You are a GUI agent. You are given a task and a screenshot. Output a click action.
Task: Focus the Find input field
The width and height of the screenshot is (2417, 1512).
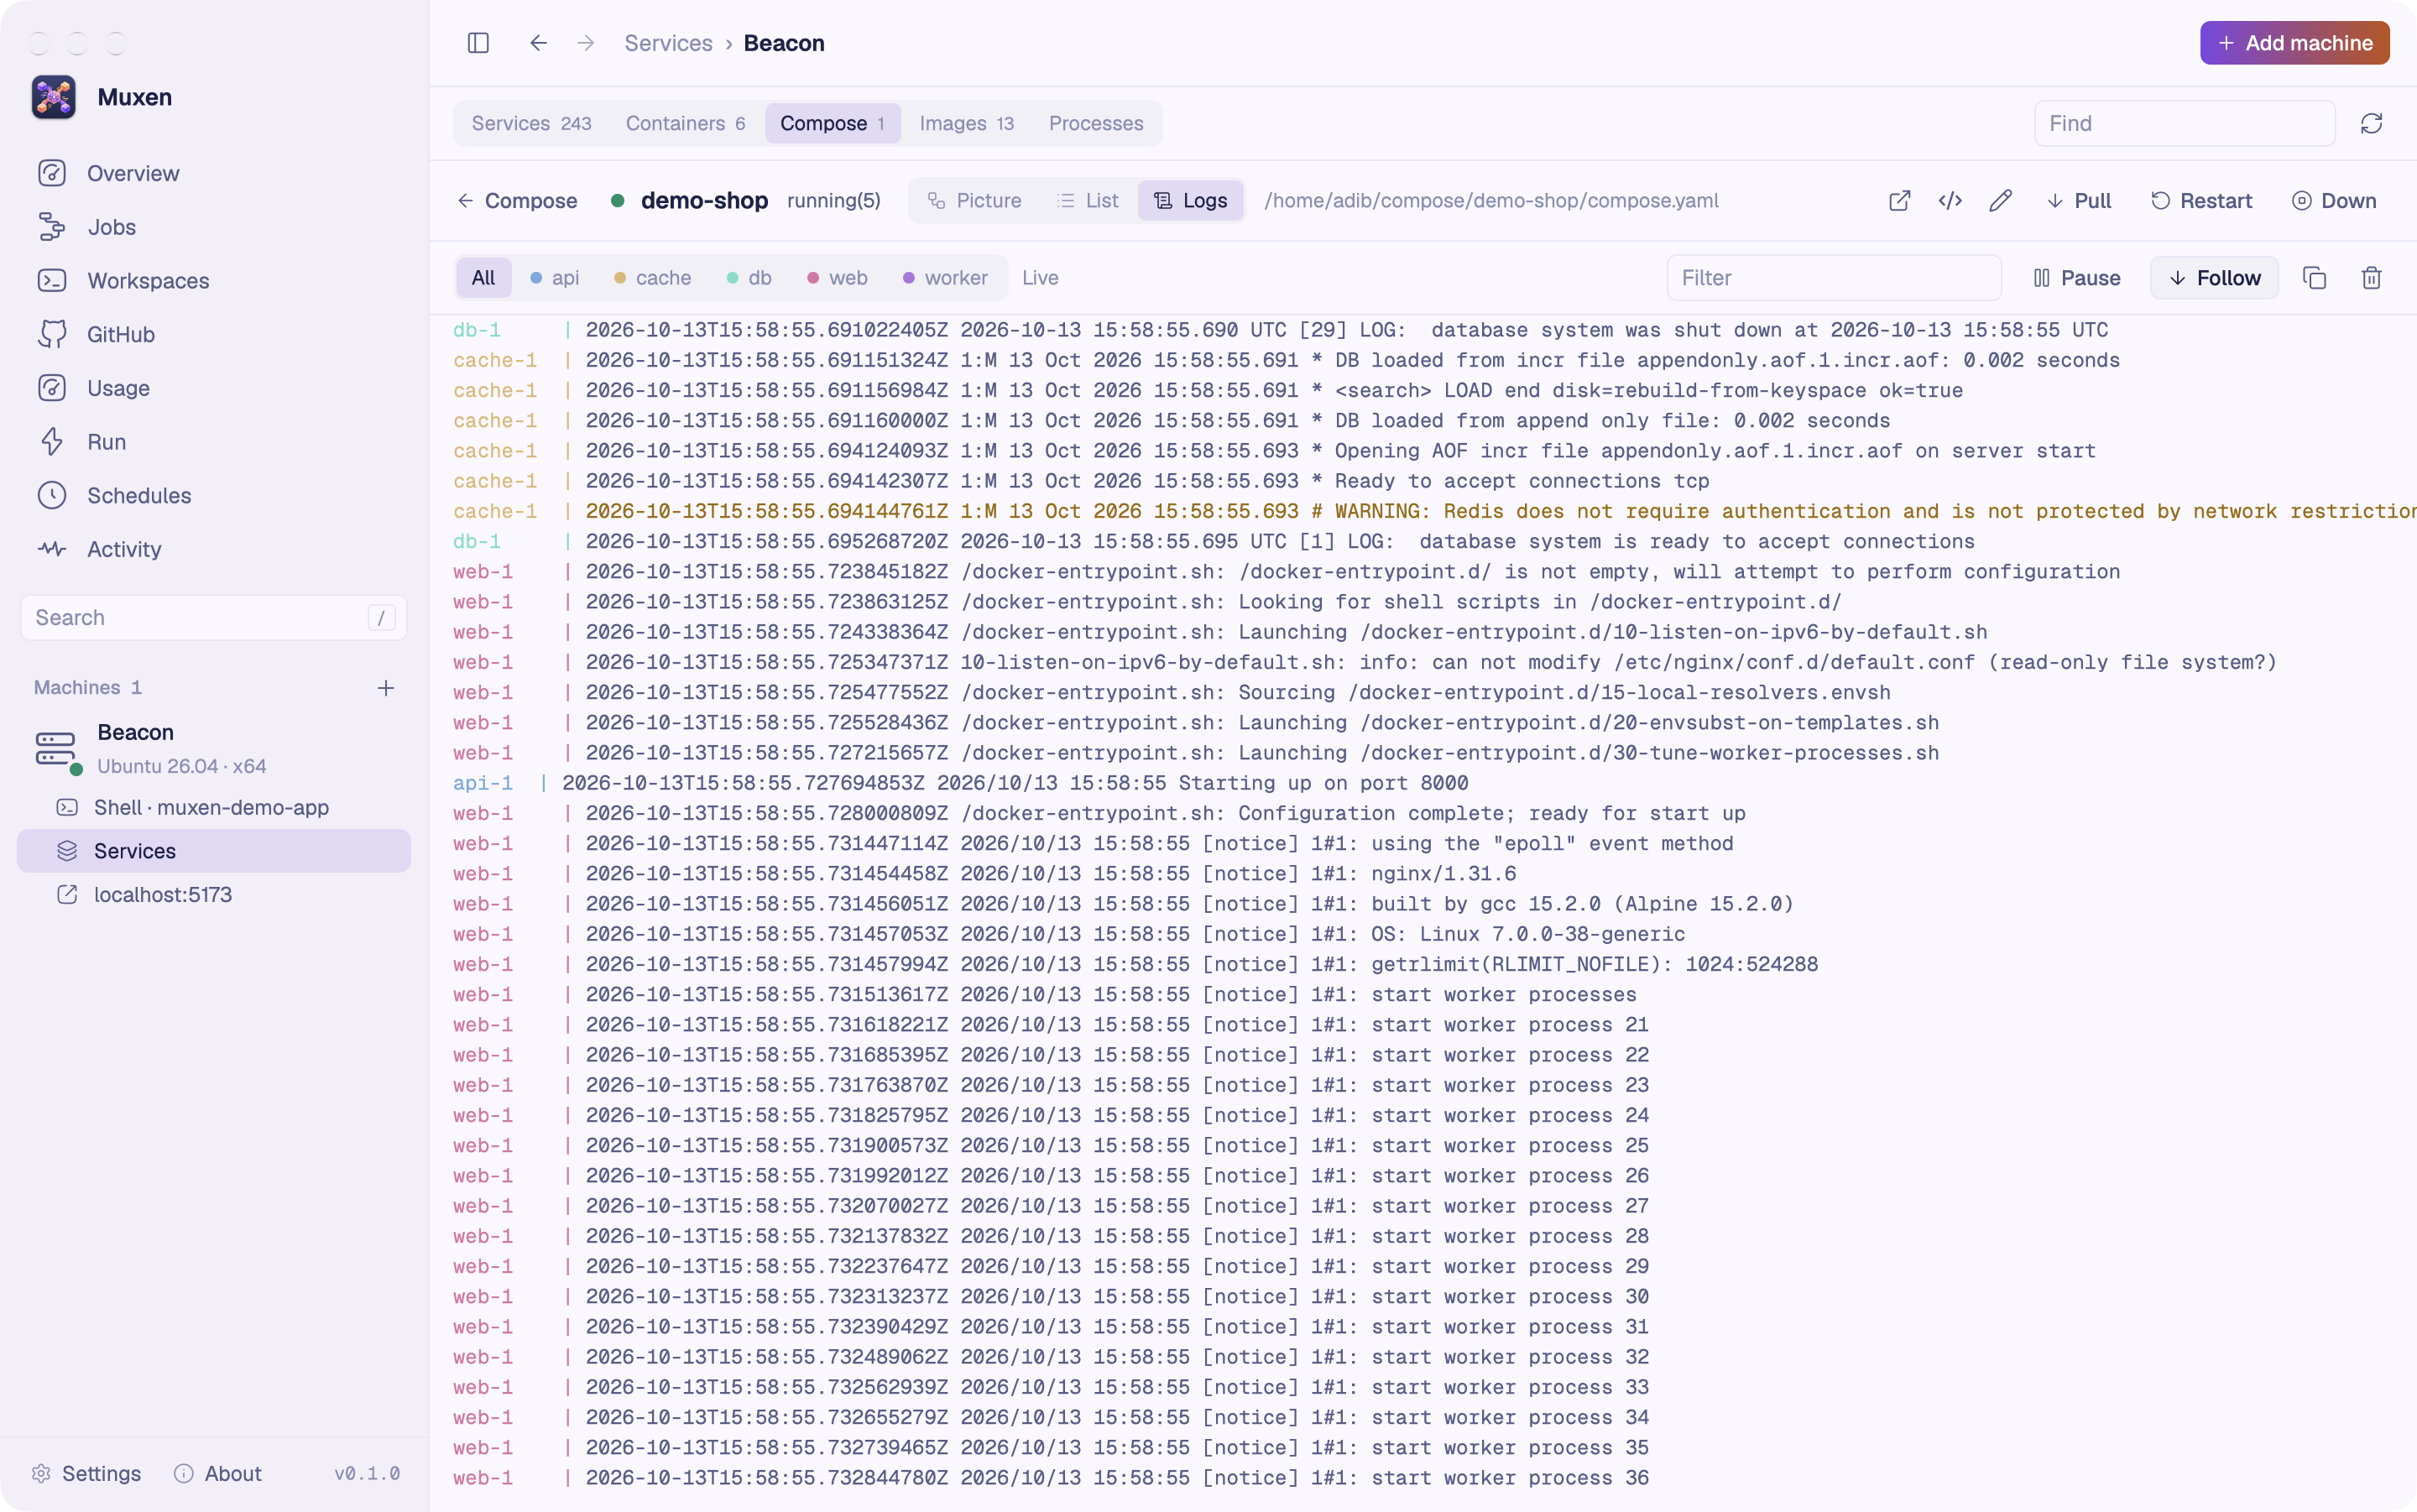[x=2184, y=123]
